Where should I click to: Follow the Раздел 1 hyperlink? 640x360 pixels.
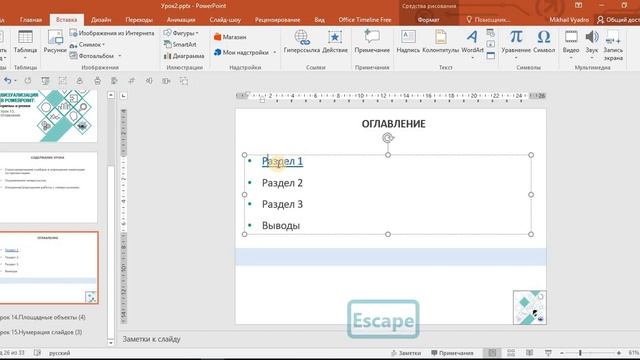click(x=282, y=161)
